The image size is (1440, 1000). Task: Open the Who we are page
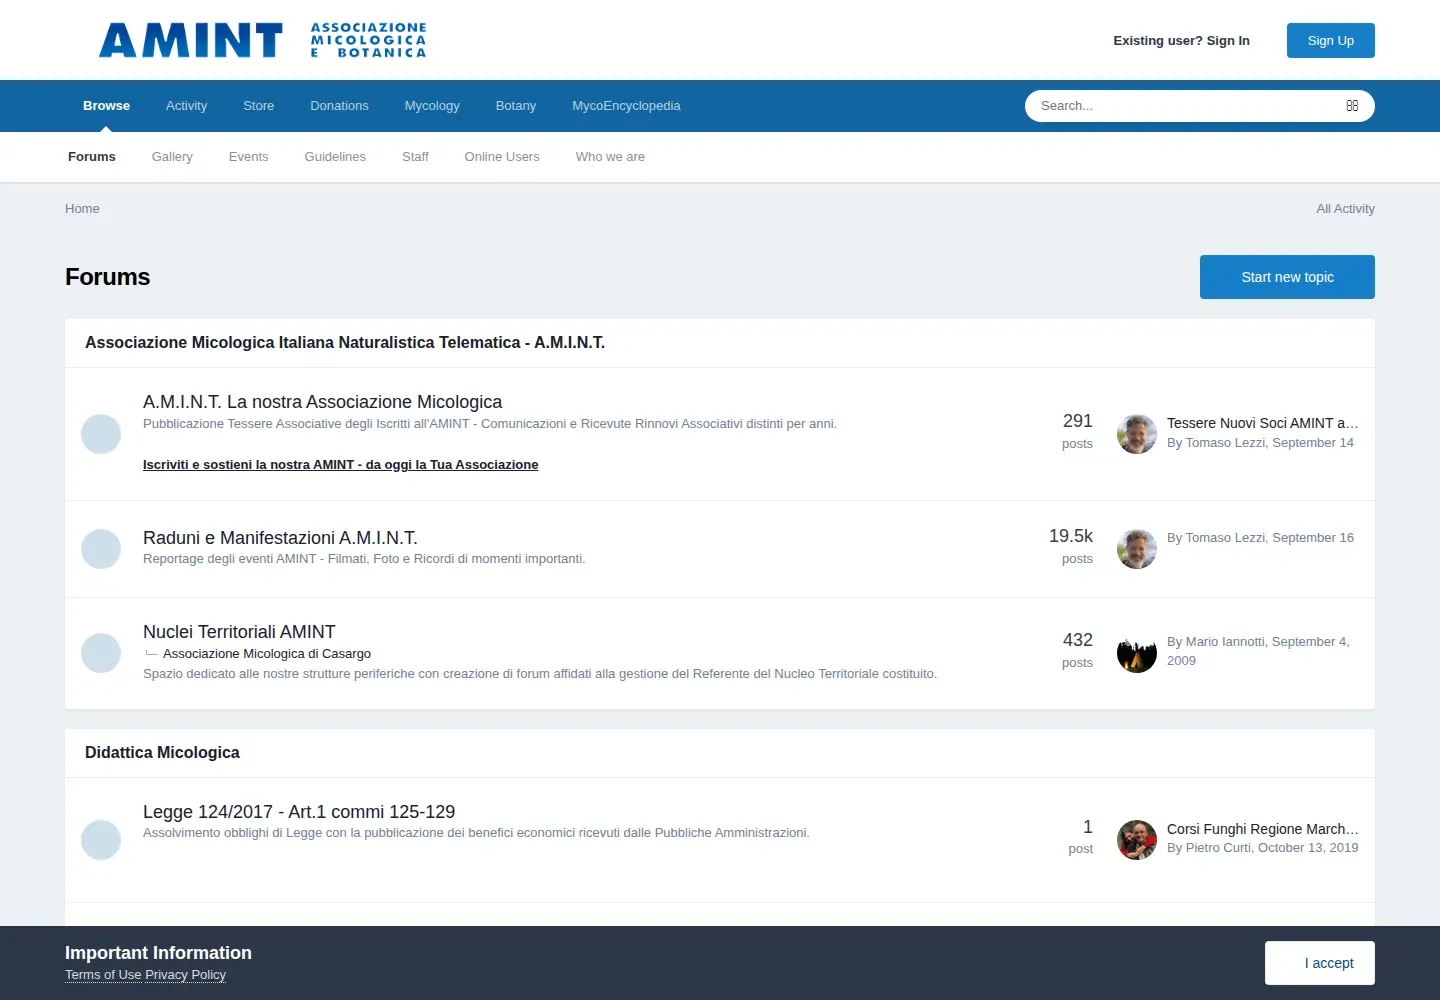(610, 157)
